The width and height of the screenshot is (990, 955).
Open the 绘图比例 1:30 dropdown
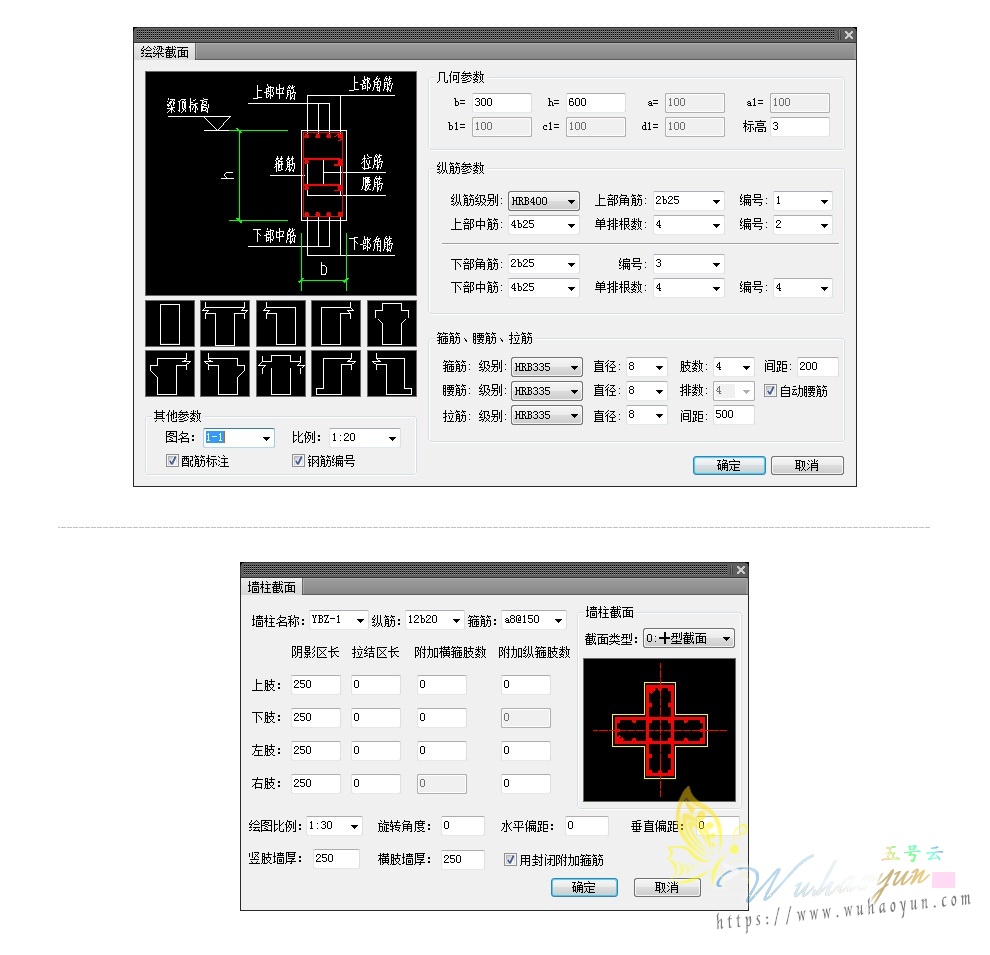(x=335, y=826)
